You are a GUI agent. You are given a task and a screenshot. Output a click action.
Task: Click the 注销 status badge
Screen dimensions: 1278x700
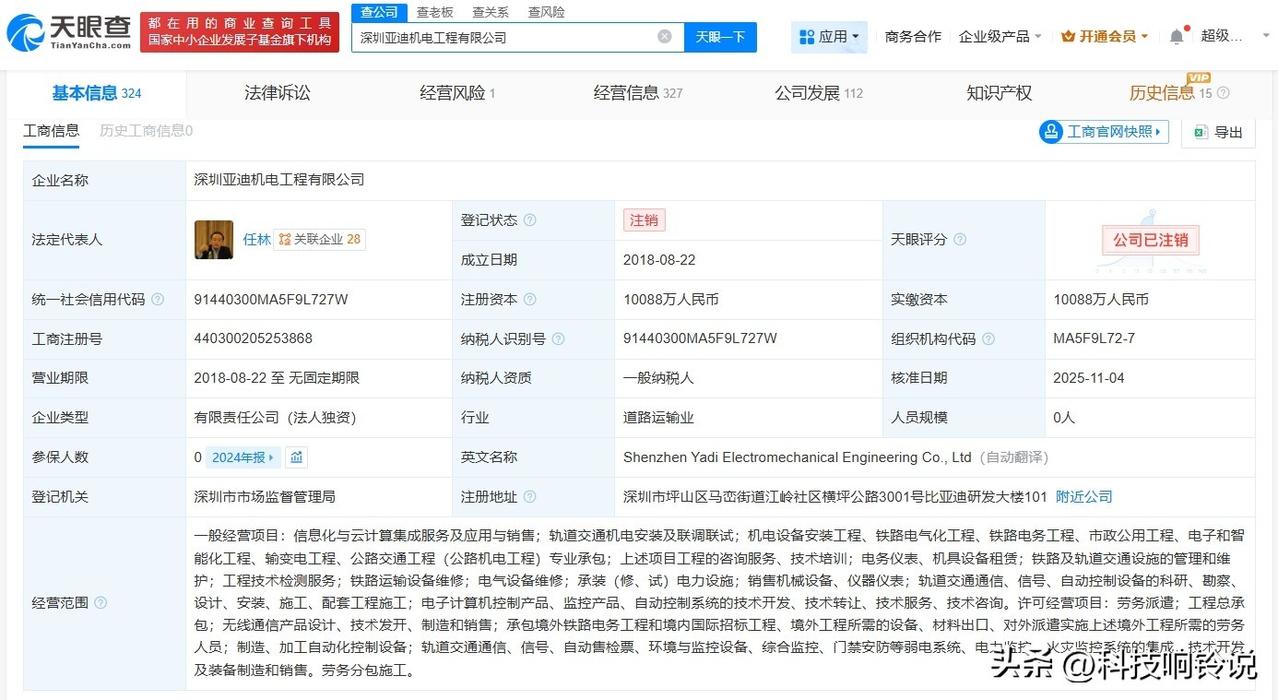[x=644, y=220]
